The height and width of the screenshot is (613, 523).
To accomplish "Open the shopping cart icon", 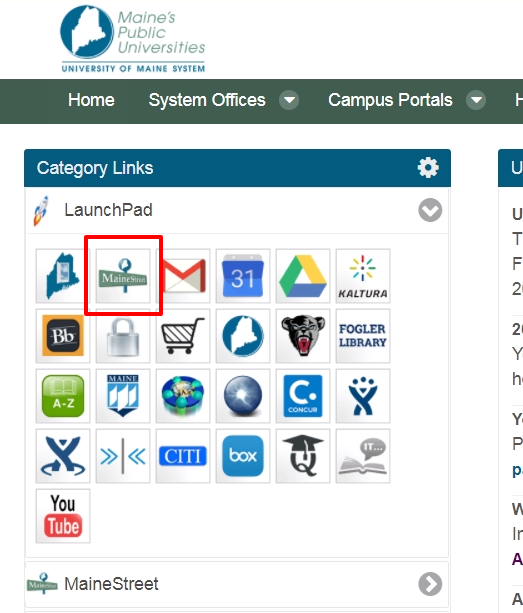I will click(x=183, y=336).
